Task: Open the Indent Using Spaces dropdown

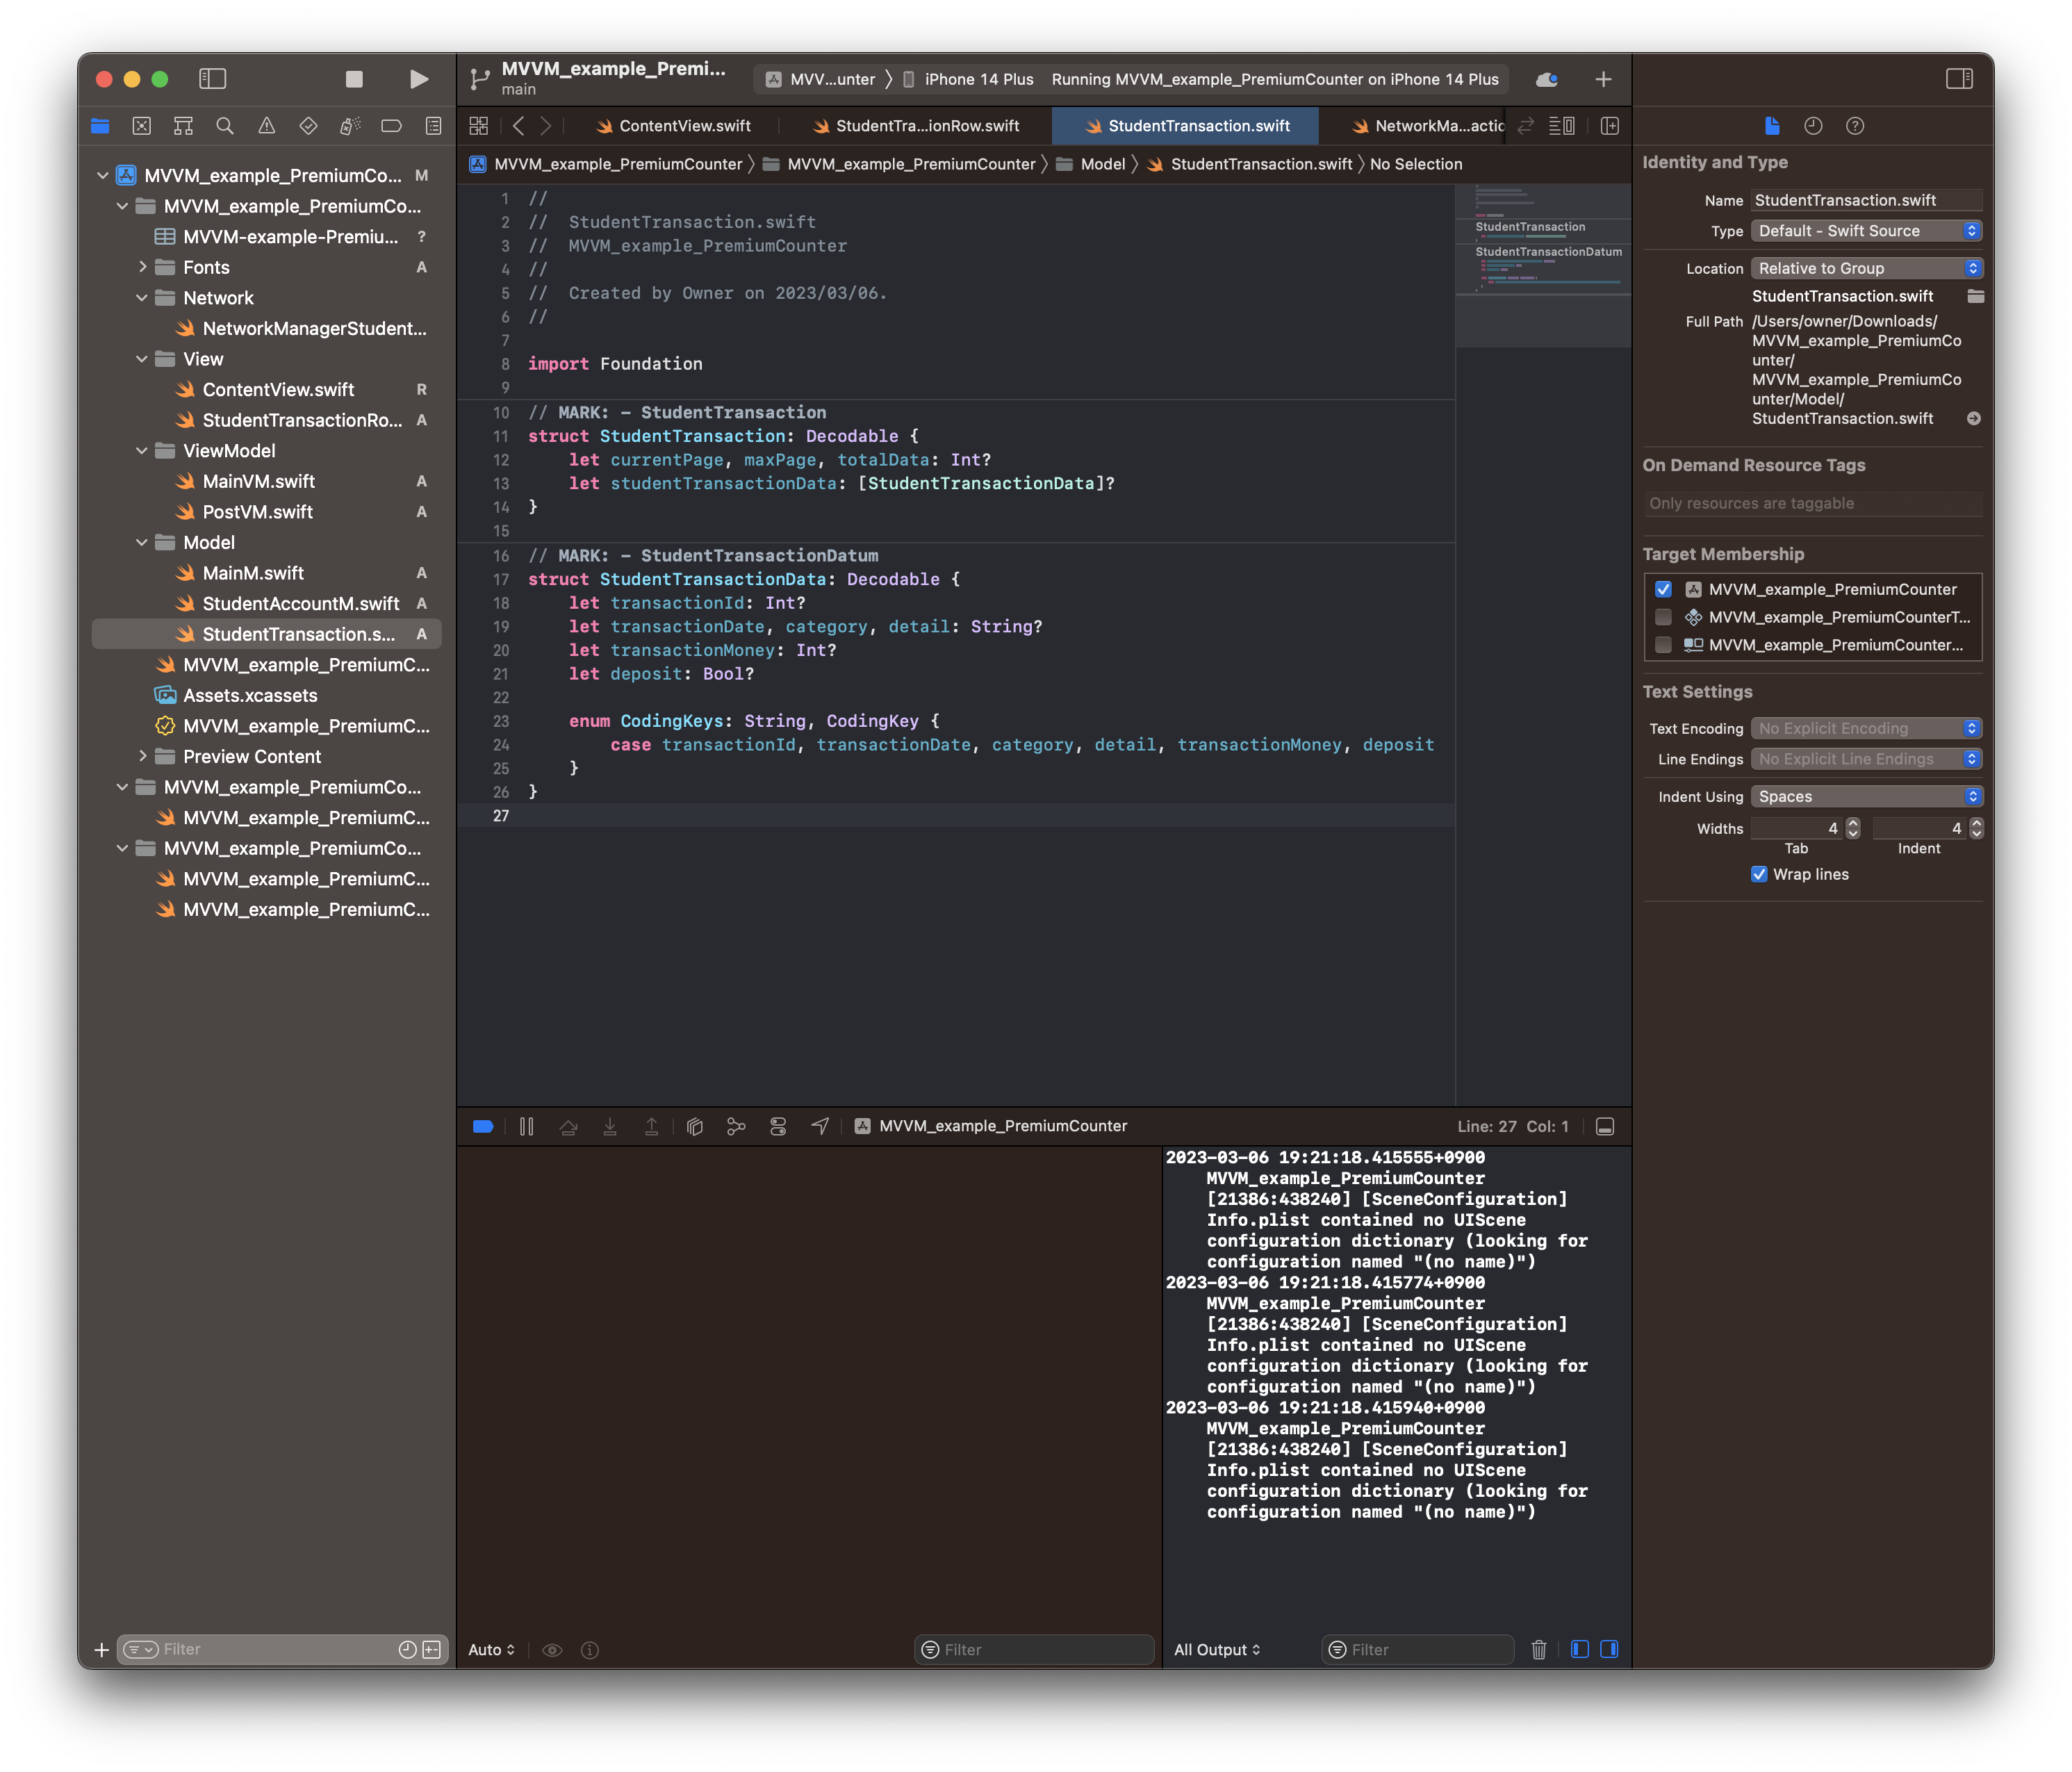Action: coord(1866,797)
